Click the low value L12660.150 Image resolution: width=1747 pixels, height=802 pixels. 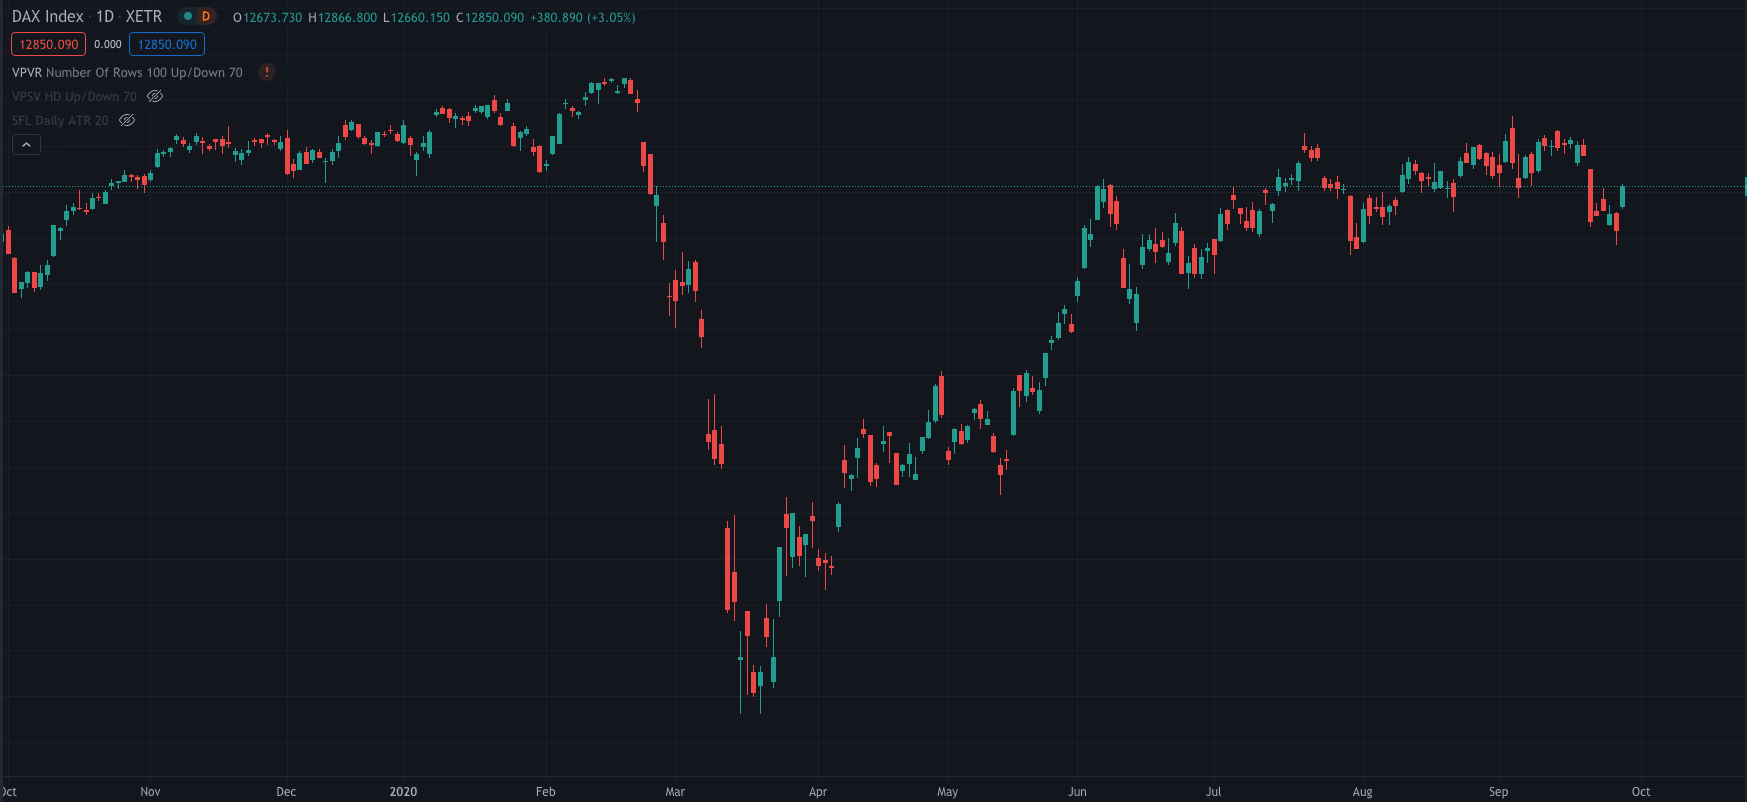[416, 17]
